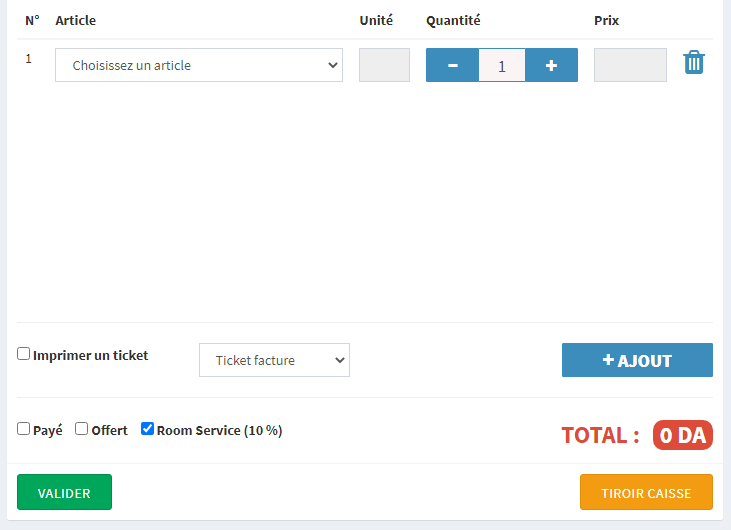
Task: Click the Unité input field
Action: (384, 65)
